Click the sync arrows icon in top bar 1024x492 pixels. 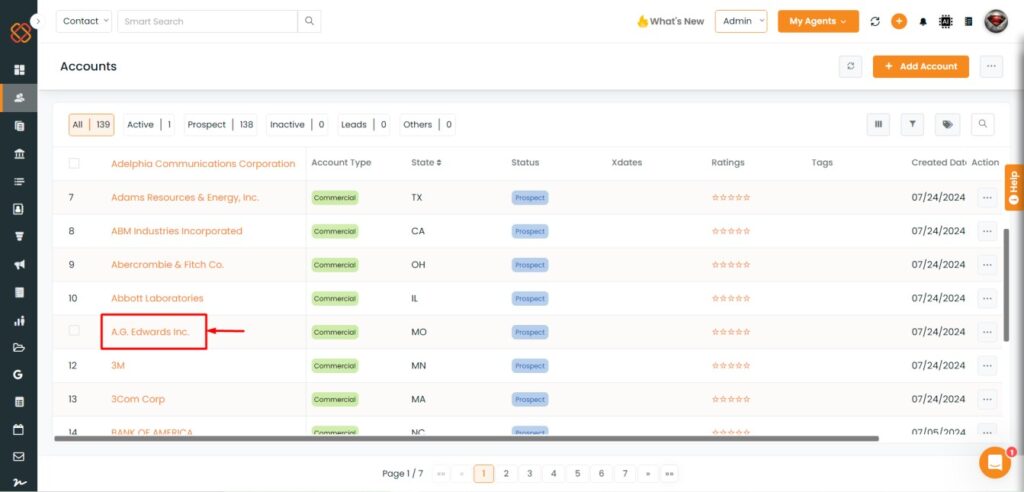(875, 22)
